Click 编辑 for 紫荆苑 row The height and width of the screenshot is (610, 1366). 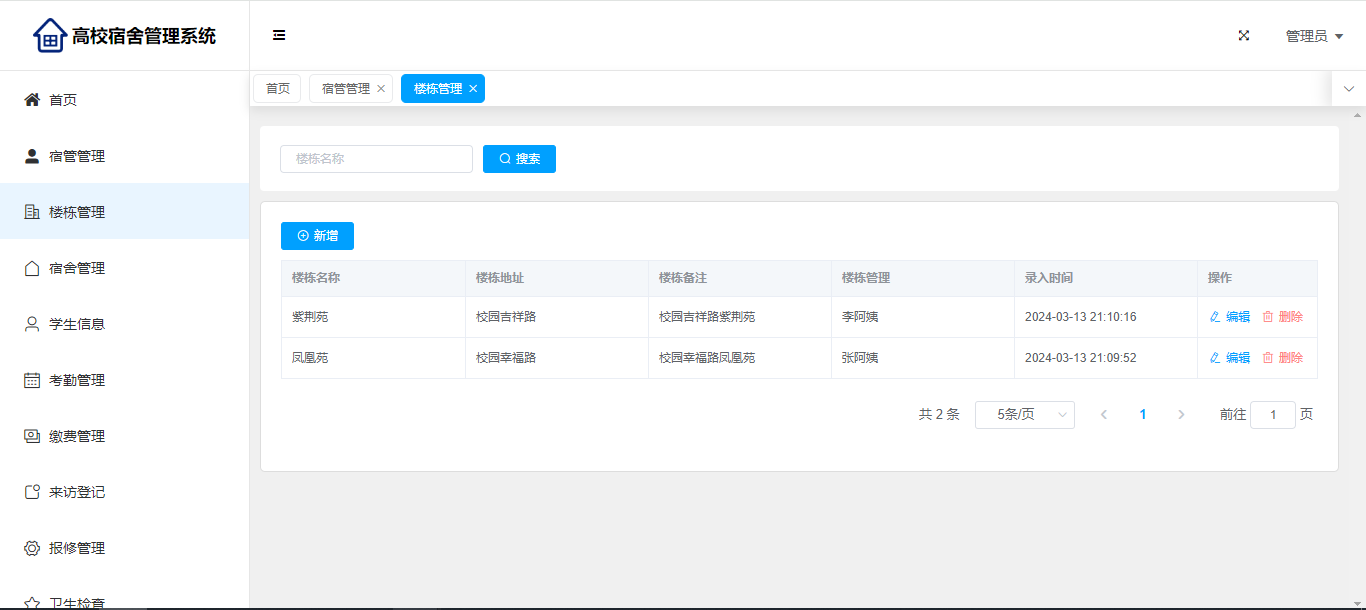tap(1230, 317)
